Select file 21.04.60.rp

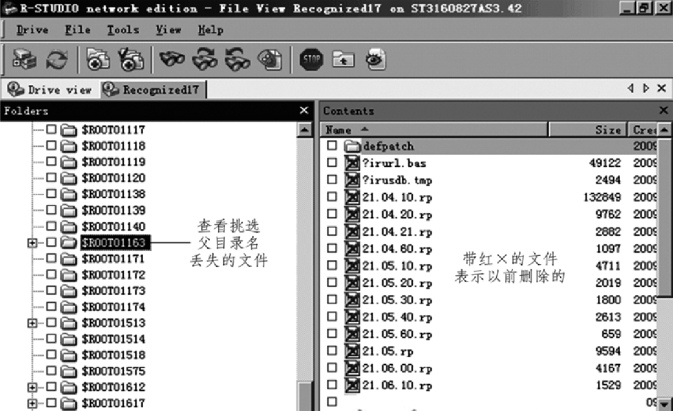tap(397, 249)
